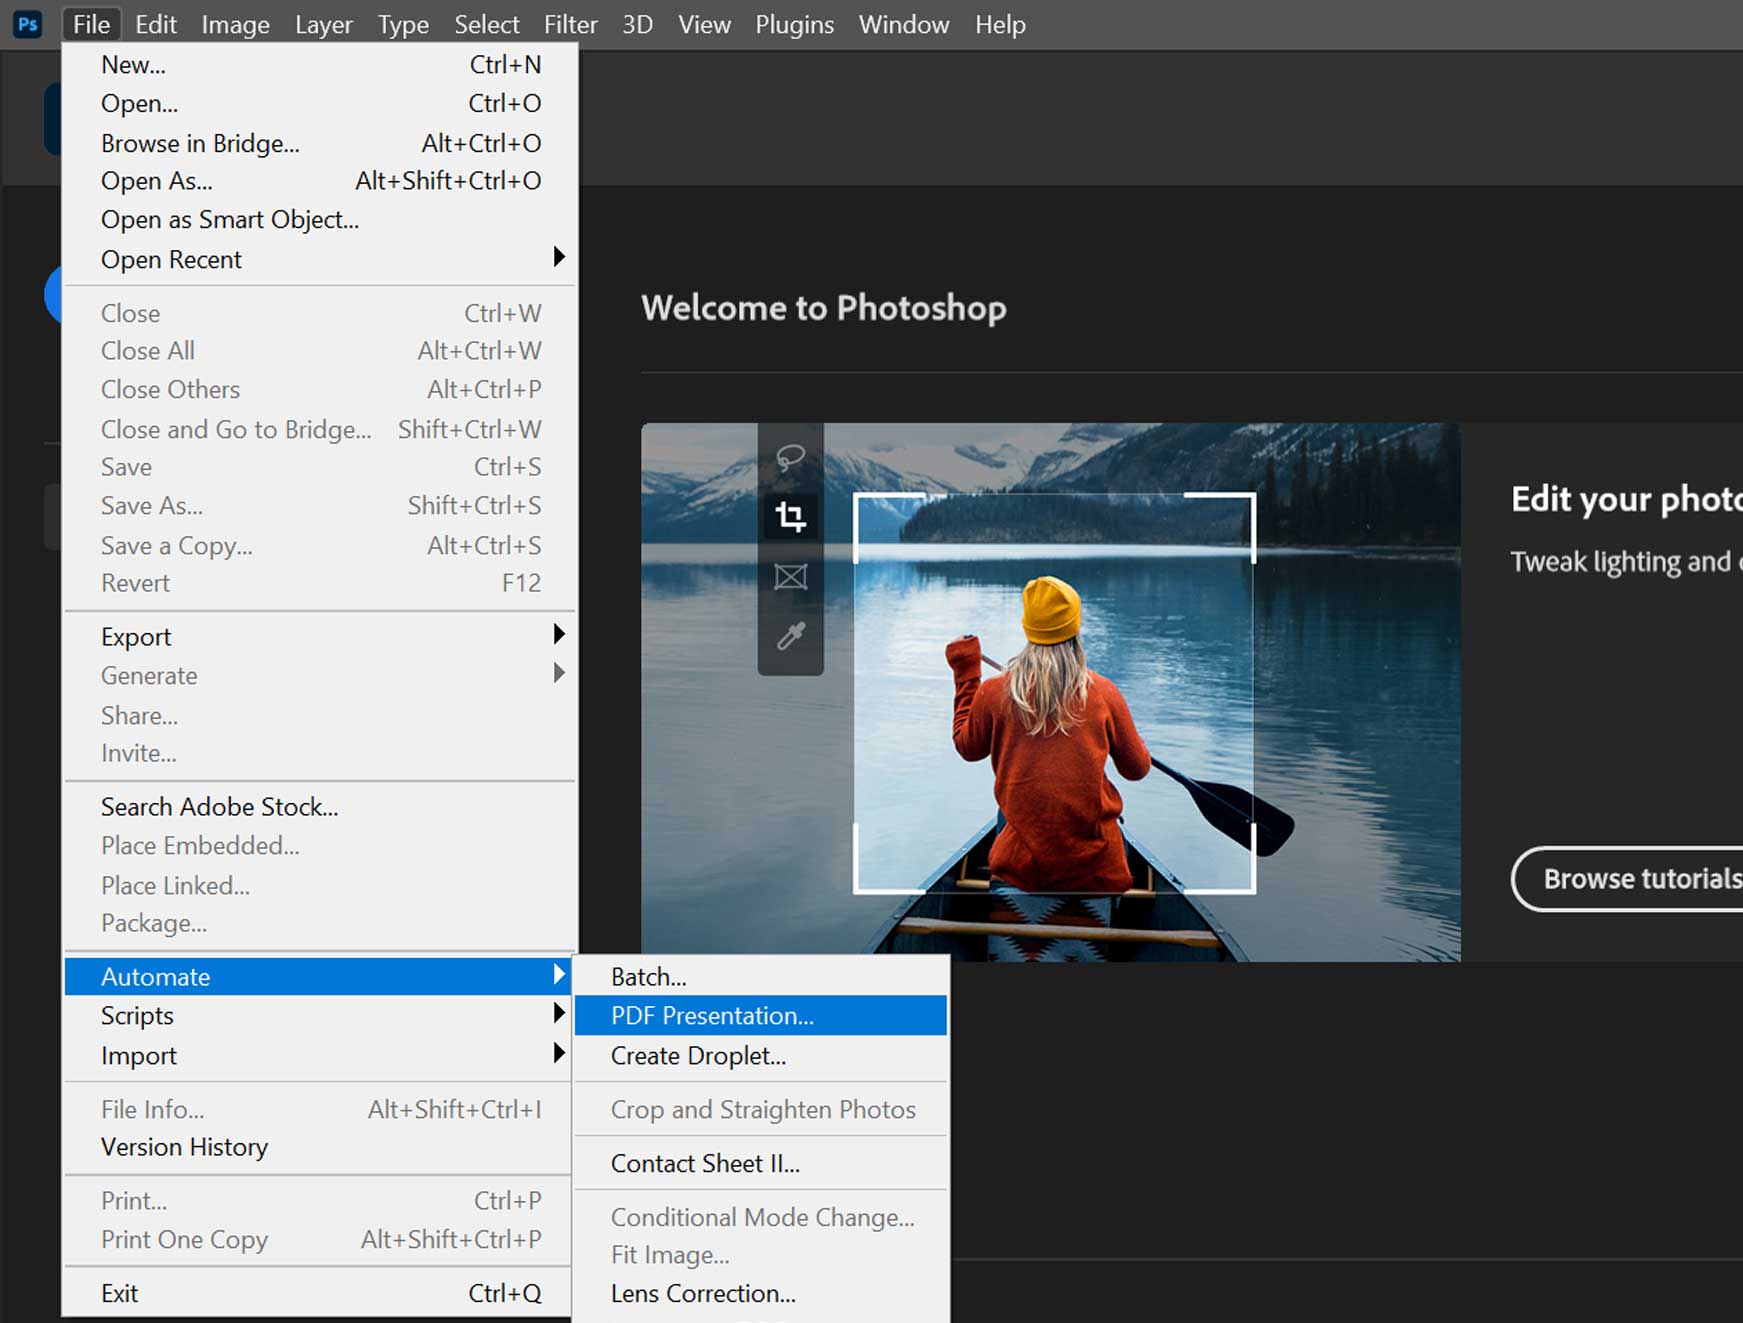Select Contact Sheet II...
The height and width of the screenshot is (1323, 1743).
click(x=761, y=1163)
